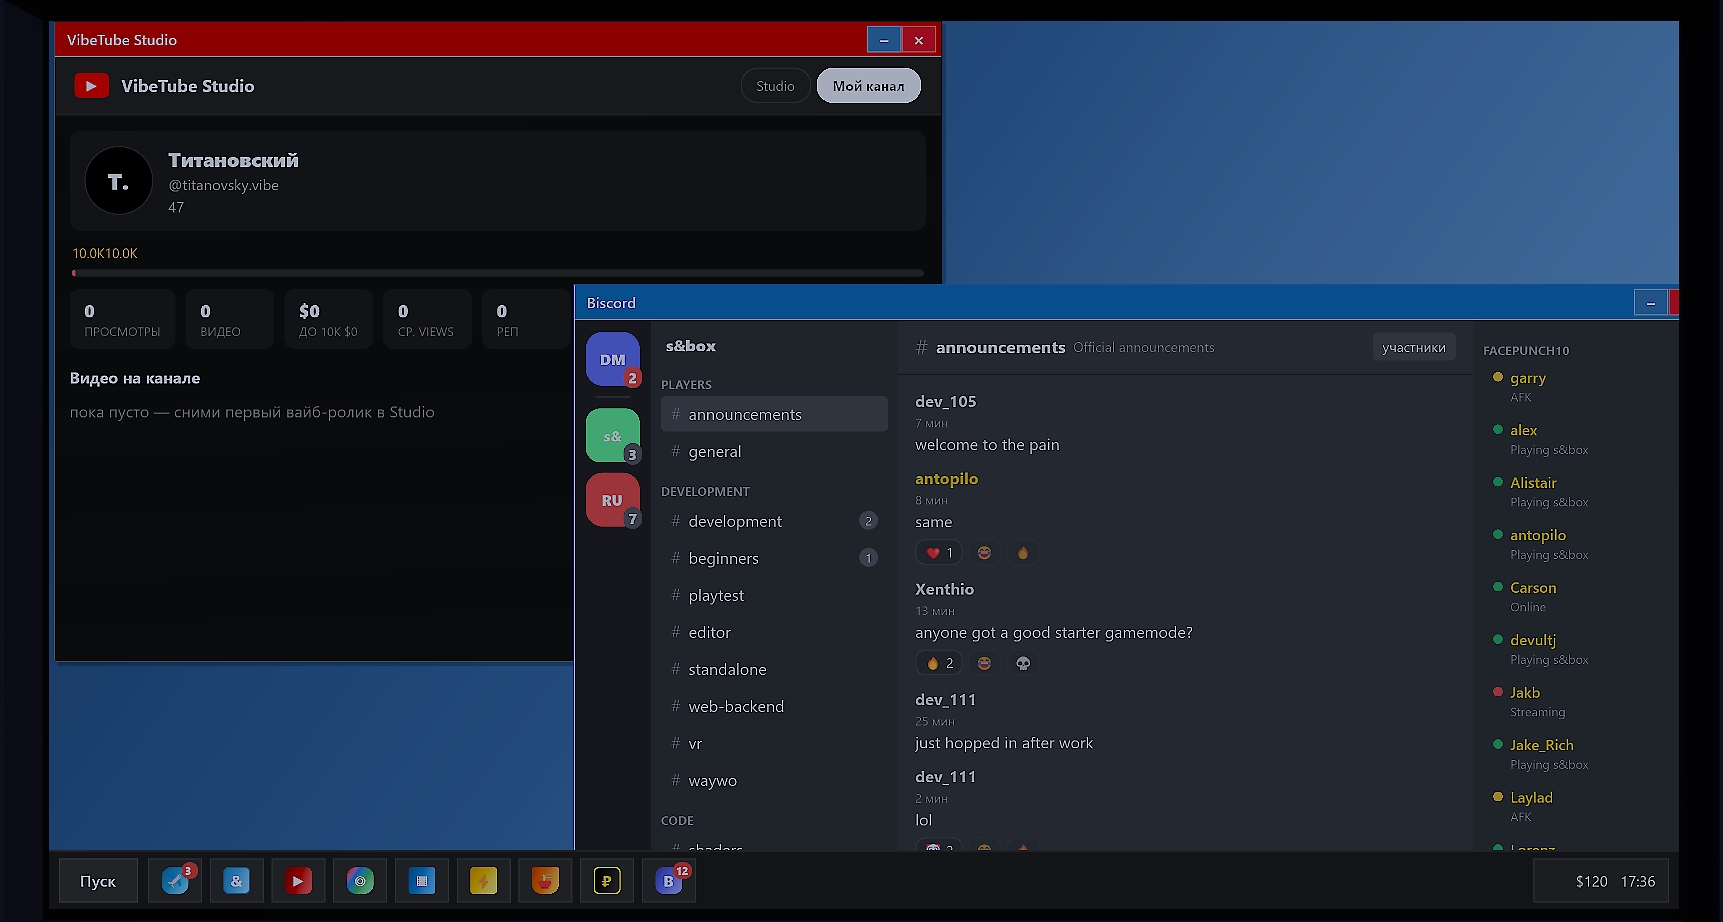Open Laylad in the member list
This screenshot has height=922, width=1723.
(1531, 797)
